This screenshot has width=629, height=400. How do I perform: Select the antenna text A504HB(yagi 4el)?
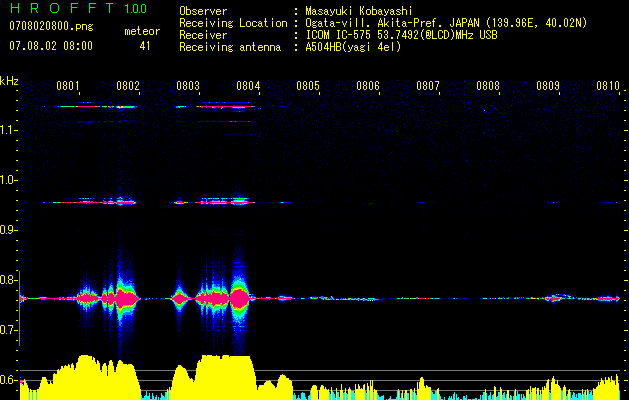(x=353, y=47)
